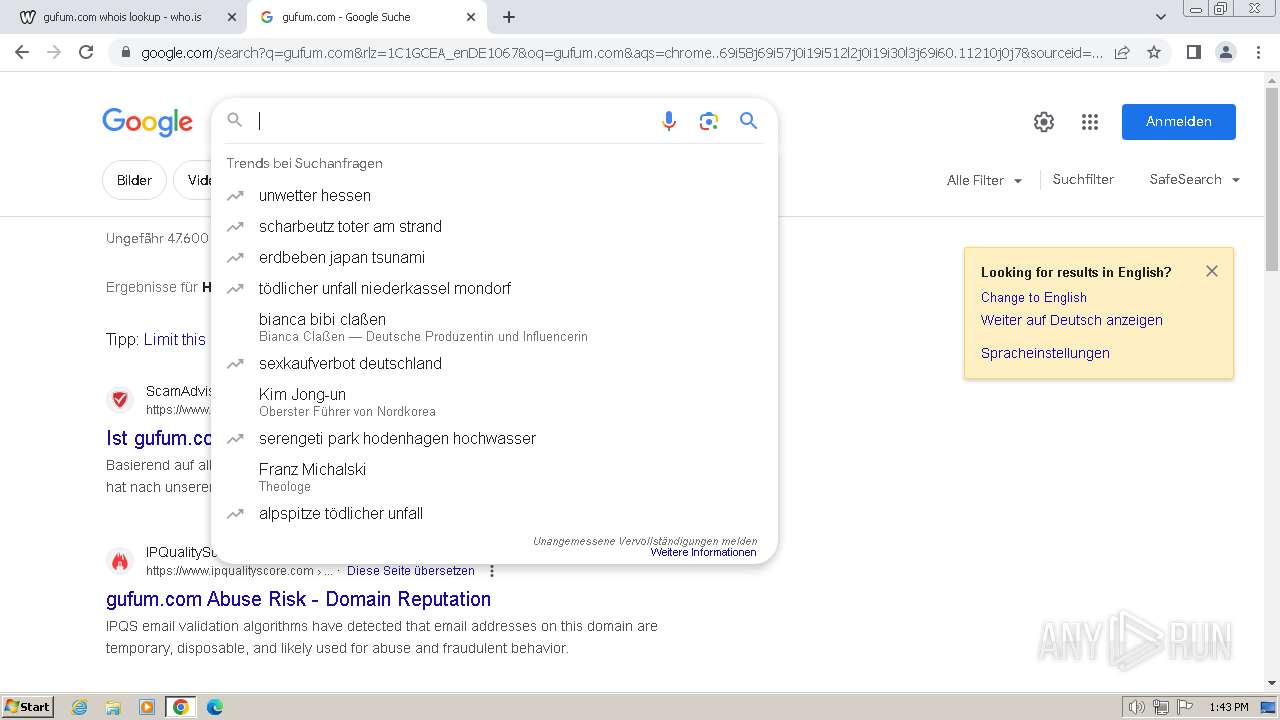Viewport: 1280px width, 720px height.
Task: Click the site lock icon
Action: coord(125,53)
